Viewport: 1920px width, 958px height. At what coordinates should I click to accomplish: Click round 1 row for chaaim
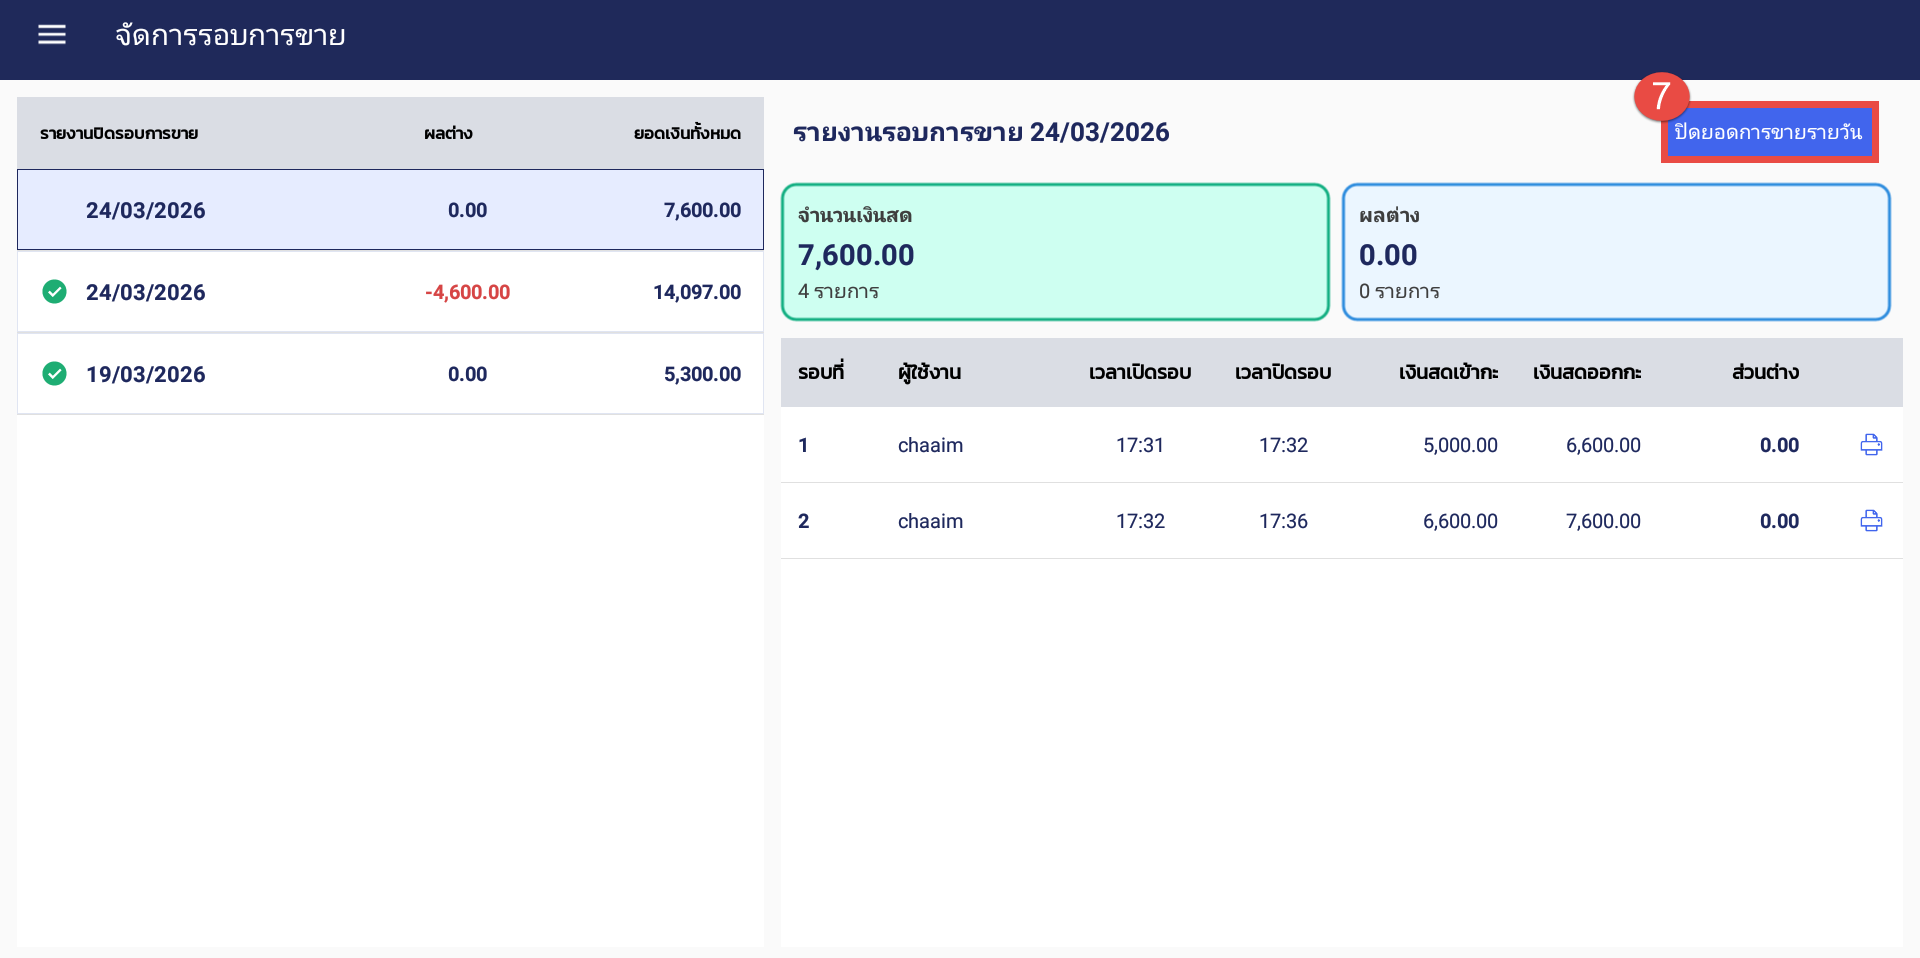1300,445
